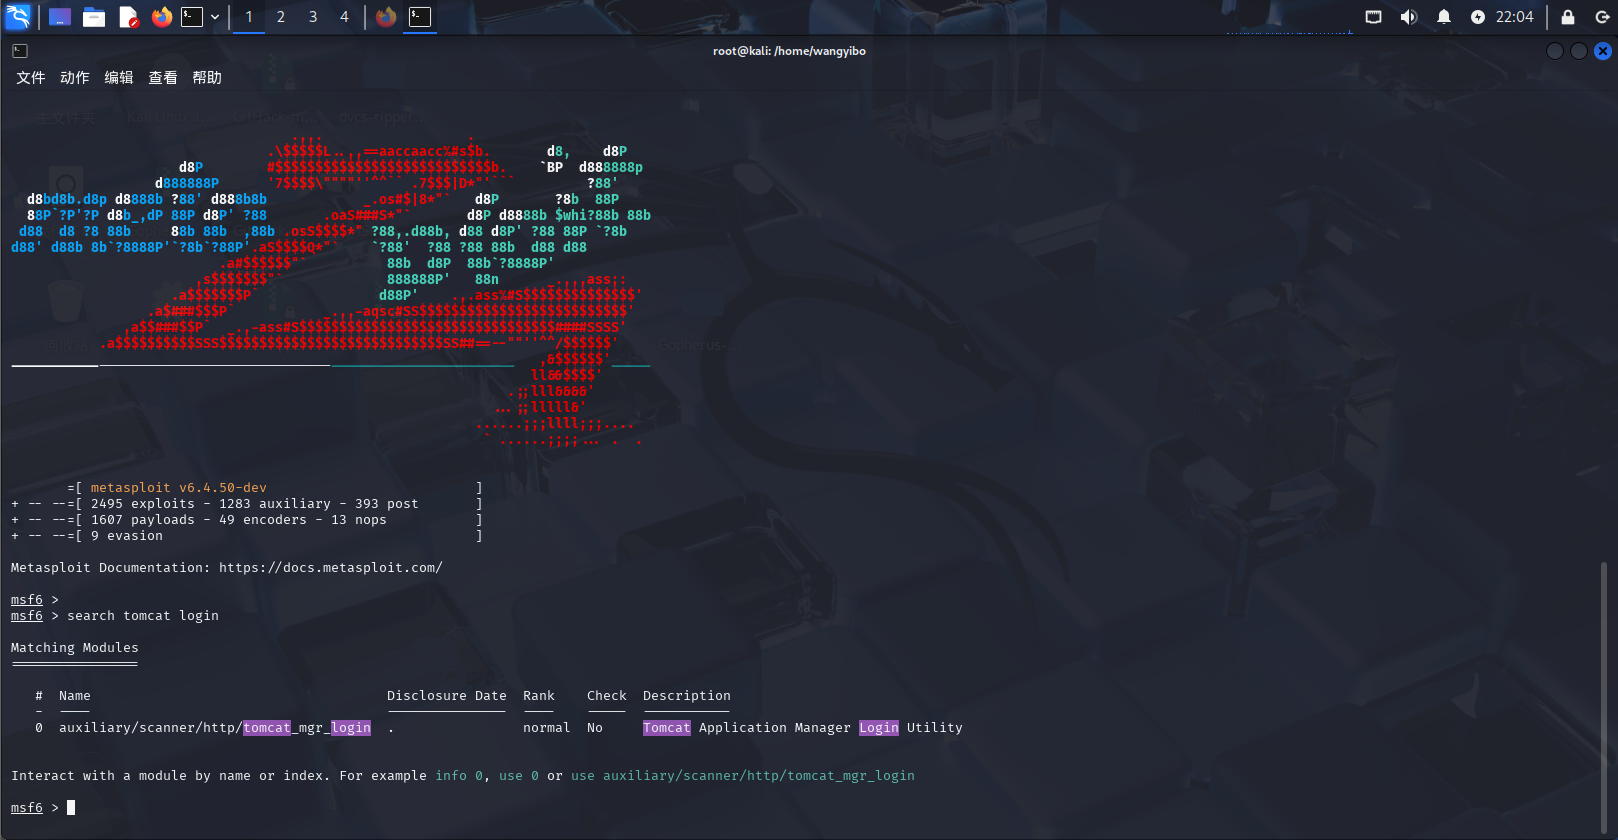Click the window title root@kali: /home/wangyibo
This screenshot has height=840, width=1618.
(x=789, y=51)
